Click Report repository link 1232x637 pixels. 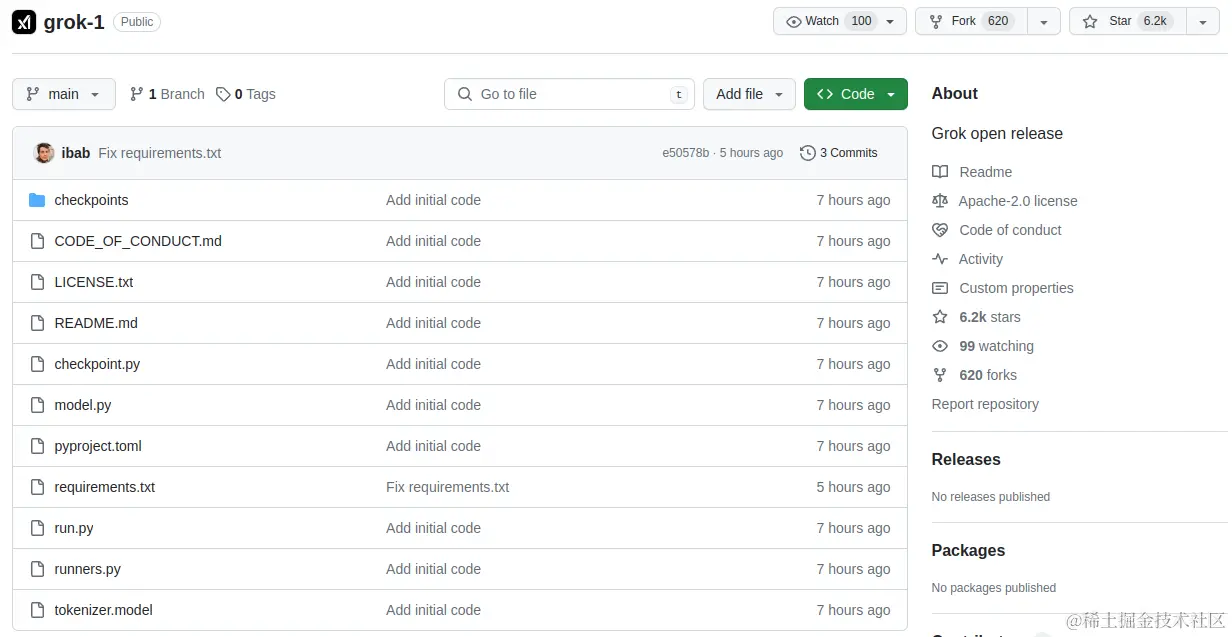[x=985, y=404]
